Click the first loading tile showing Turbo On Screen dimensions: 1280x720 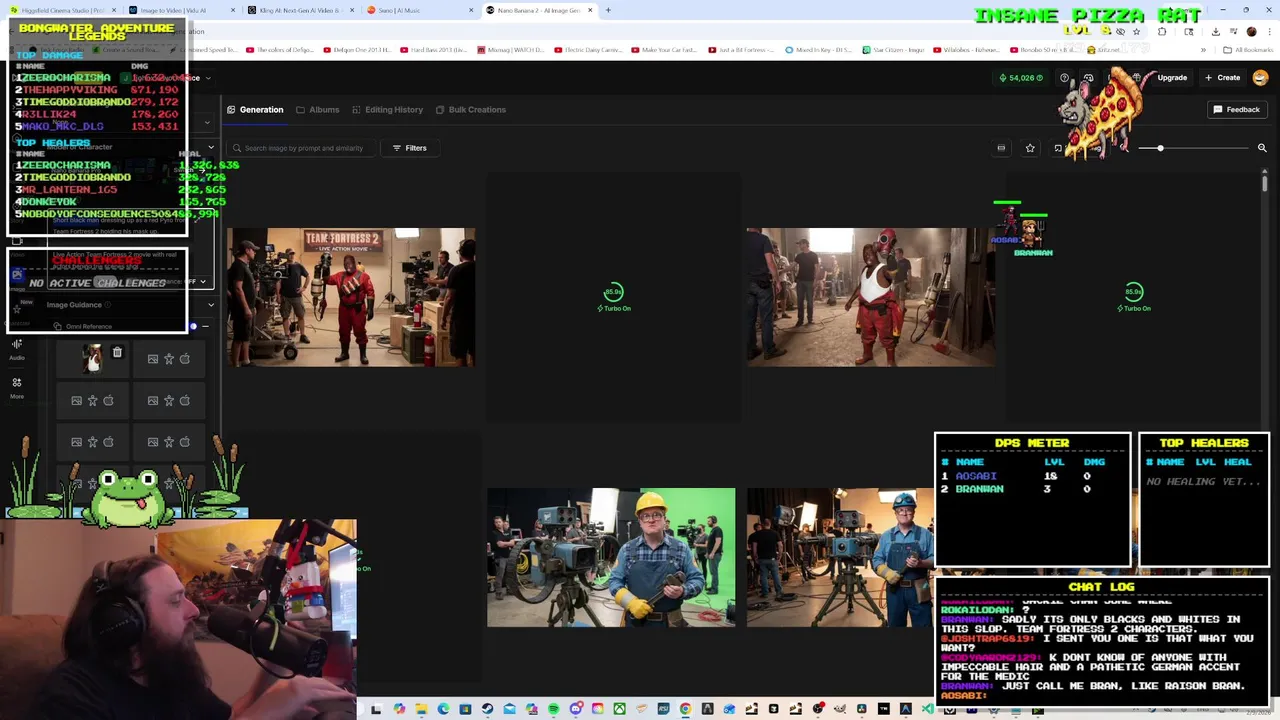pos(613,298)
